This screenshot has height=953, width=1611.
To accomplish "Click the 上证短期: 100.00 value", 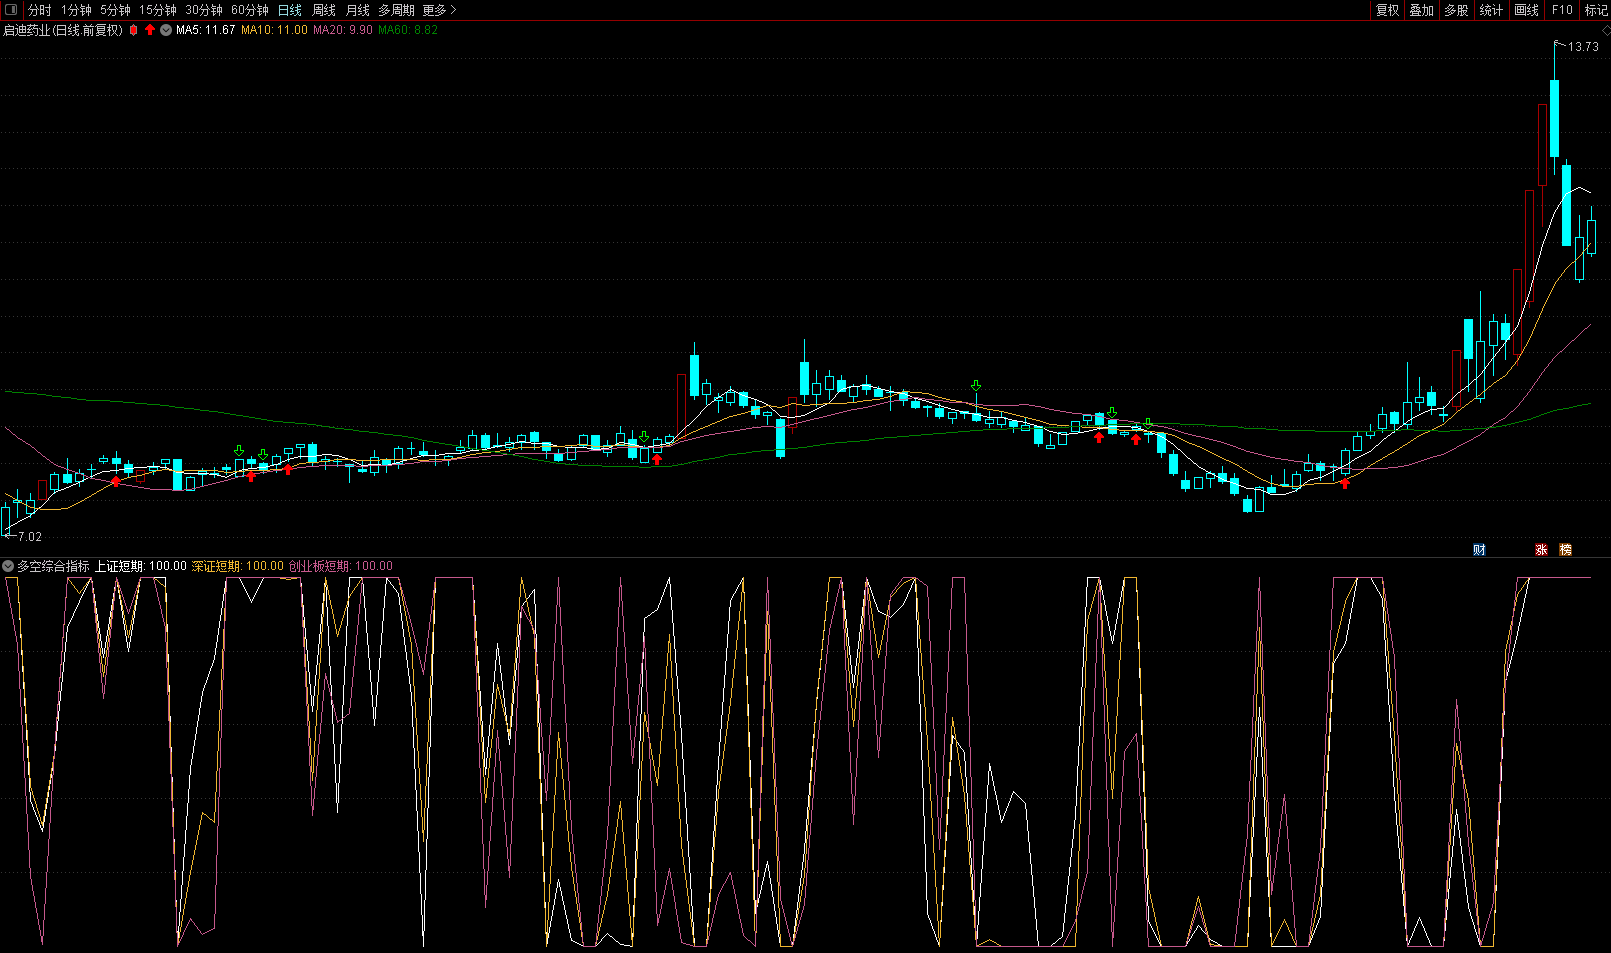I will [141, 566].
